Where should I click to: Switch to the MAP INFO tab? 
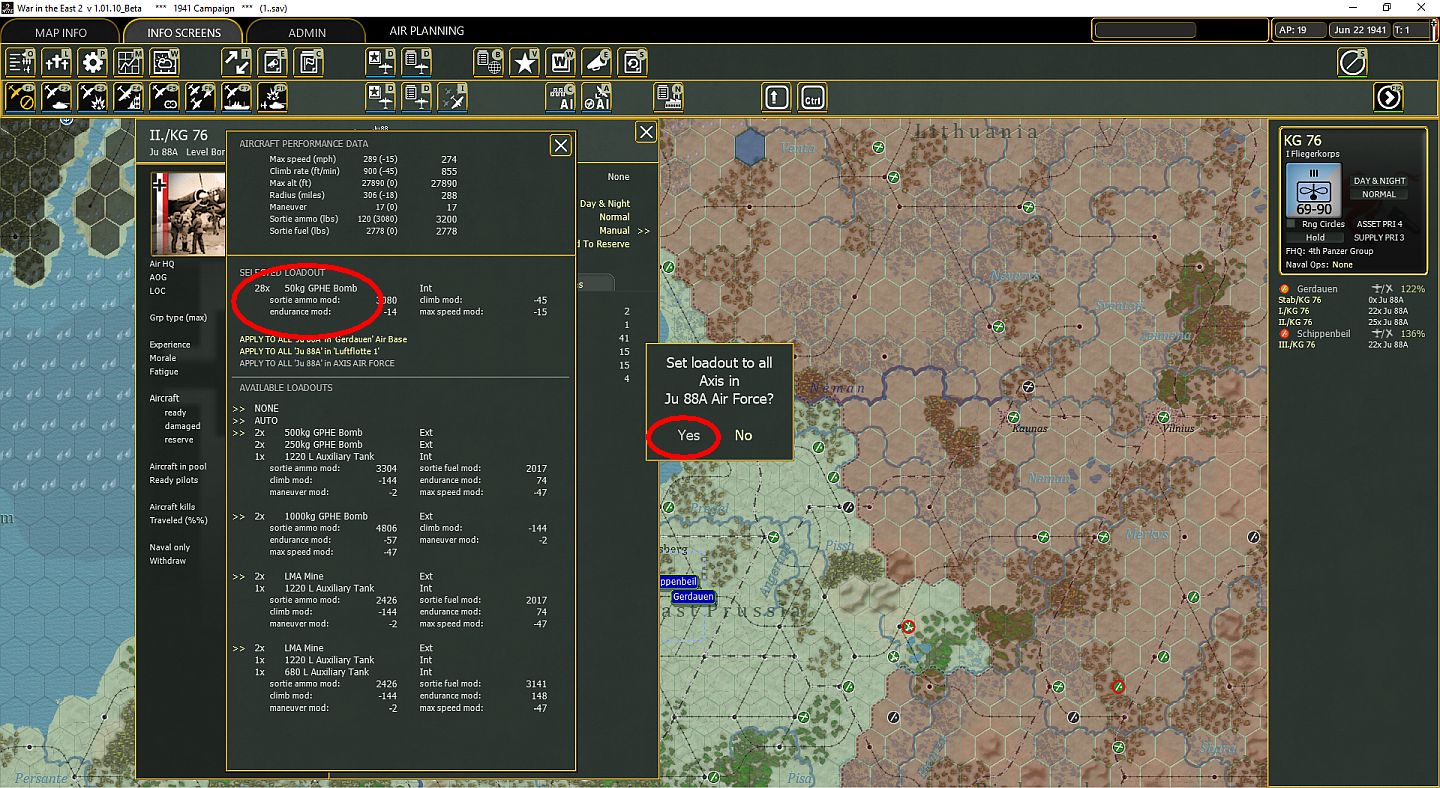61,32
